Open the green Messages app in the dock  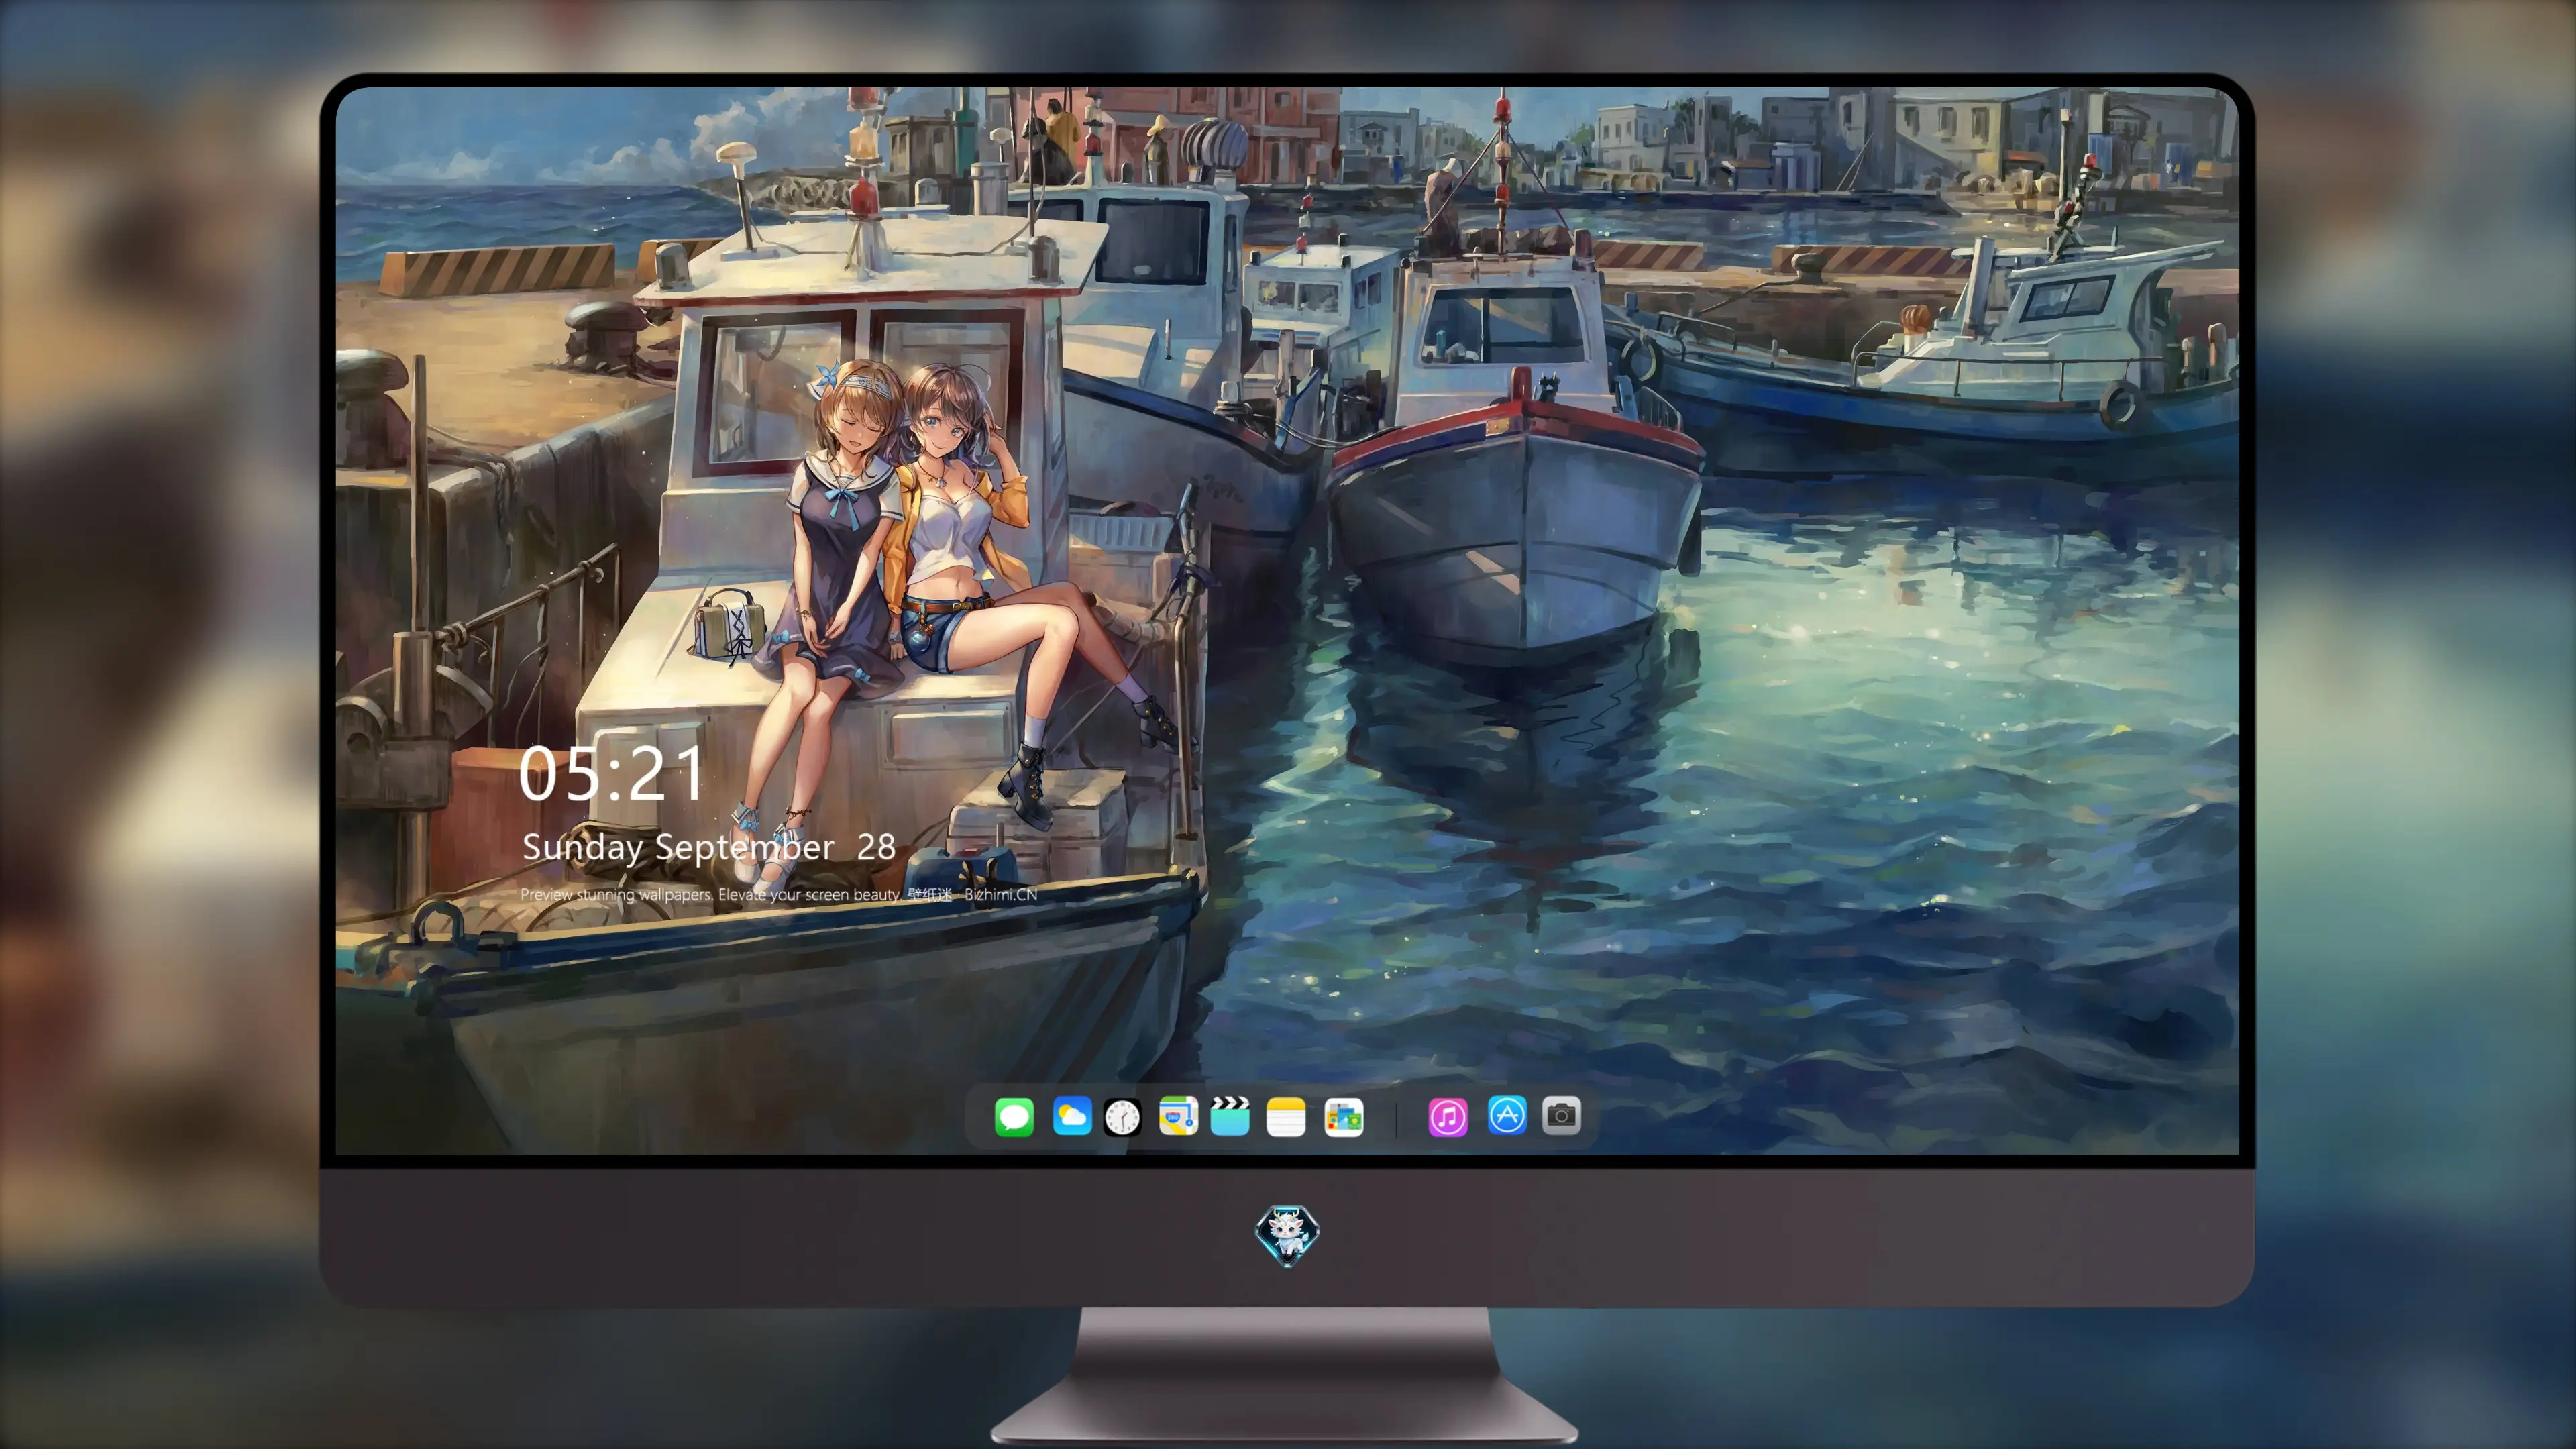1014,1117
